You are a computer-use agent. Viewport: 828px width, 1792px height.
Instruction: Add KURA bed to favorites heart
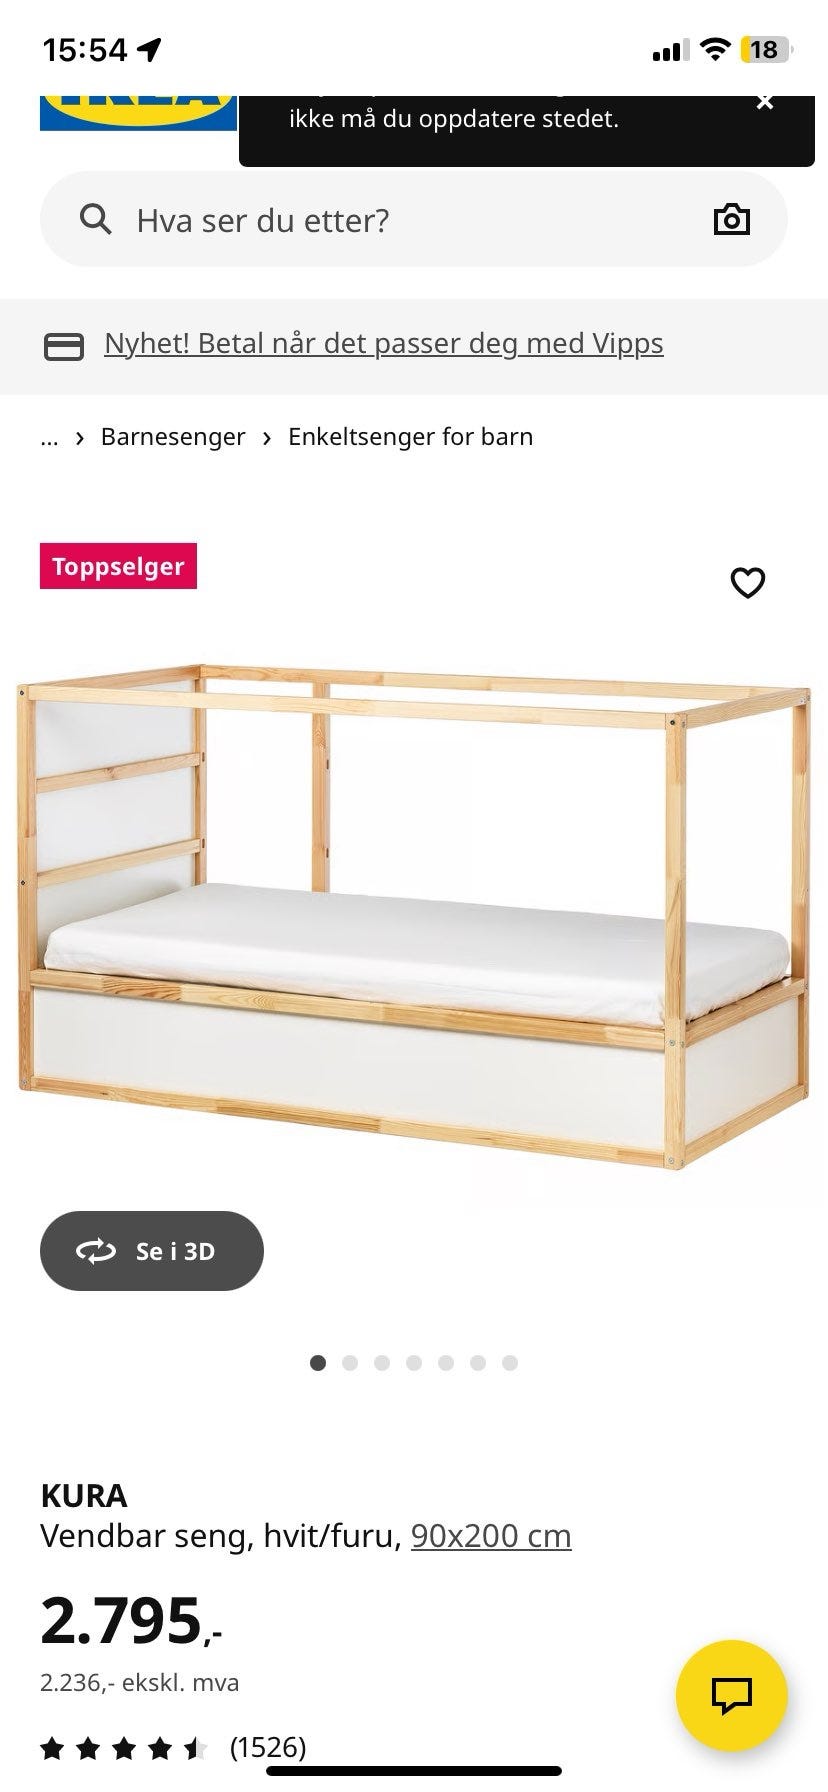747,582
